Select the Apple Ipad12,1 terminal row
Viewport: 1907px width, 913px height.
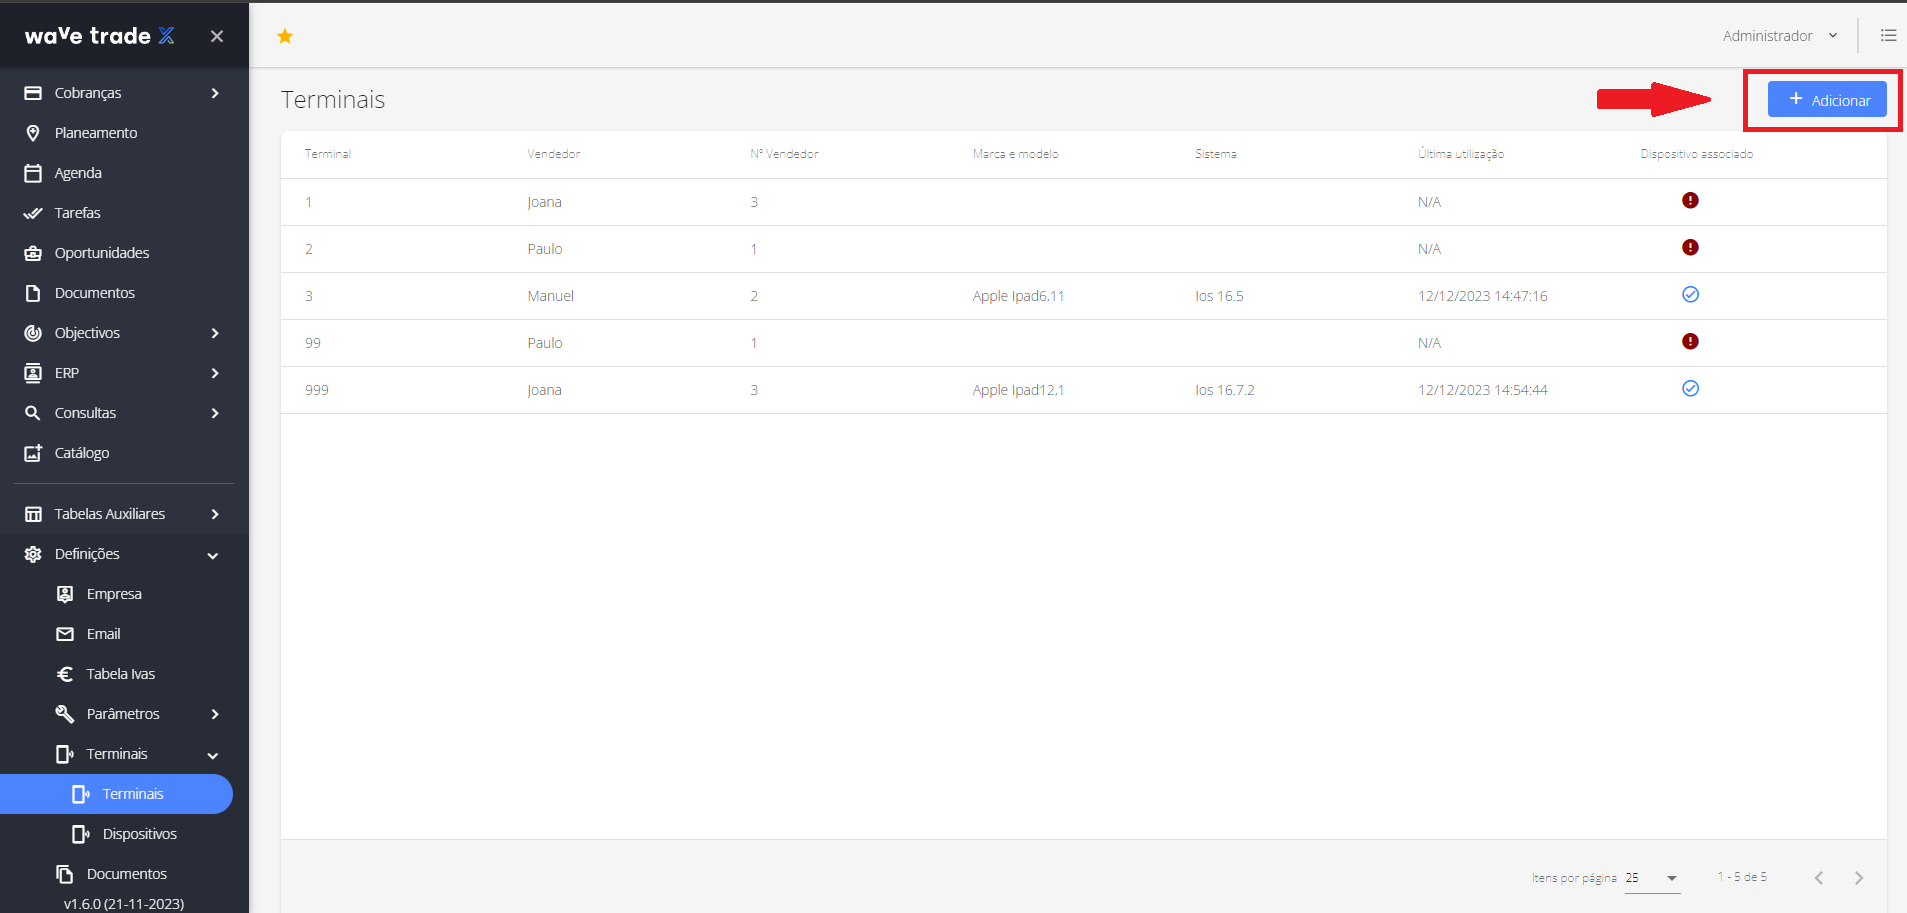[x=1018, y=390]
